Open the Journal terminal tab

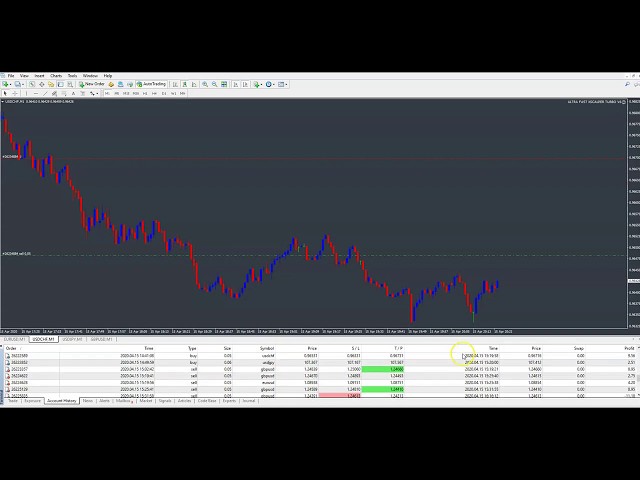(x=248, y=400)
